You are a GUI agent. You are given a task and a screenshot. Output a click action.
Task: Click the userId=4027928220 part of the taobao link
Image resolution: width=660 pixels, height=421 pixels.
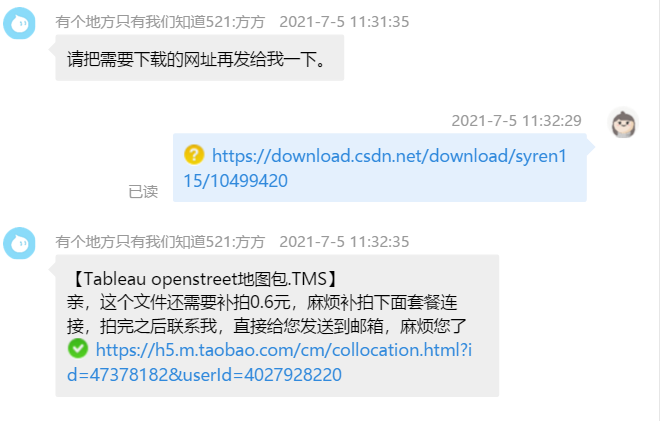click(262, 375)
